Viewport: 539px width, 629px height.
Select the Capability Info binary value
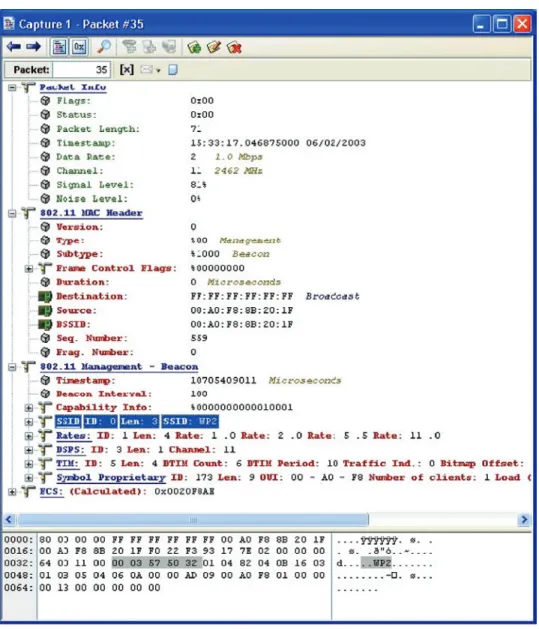pyautogui.click(x=242, y=408)
